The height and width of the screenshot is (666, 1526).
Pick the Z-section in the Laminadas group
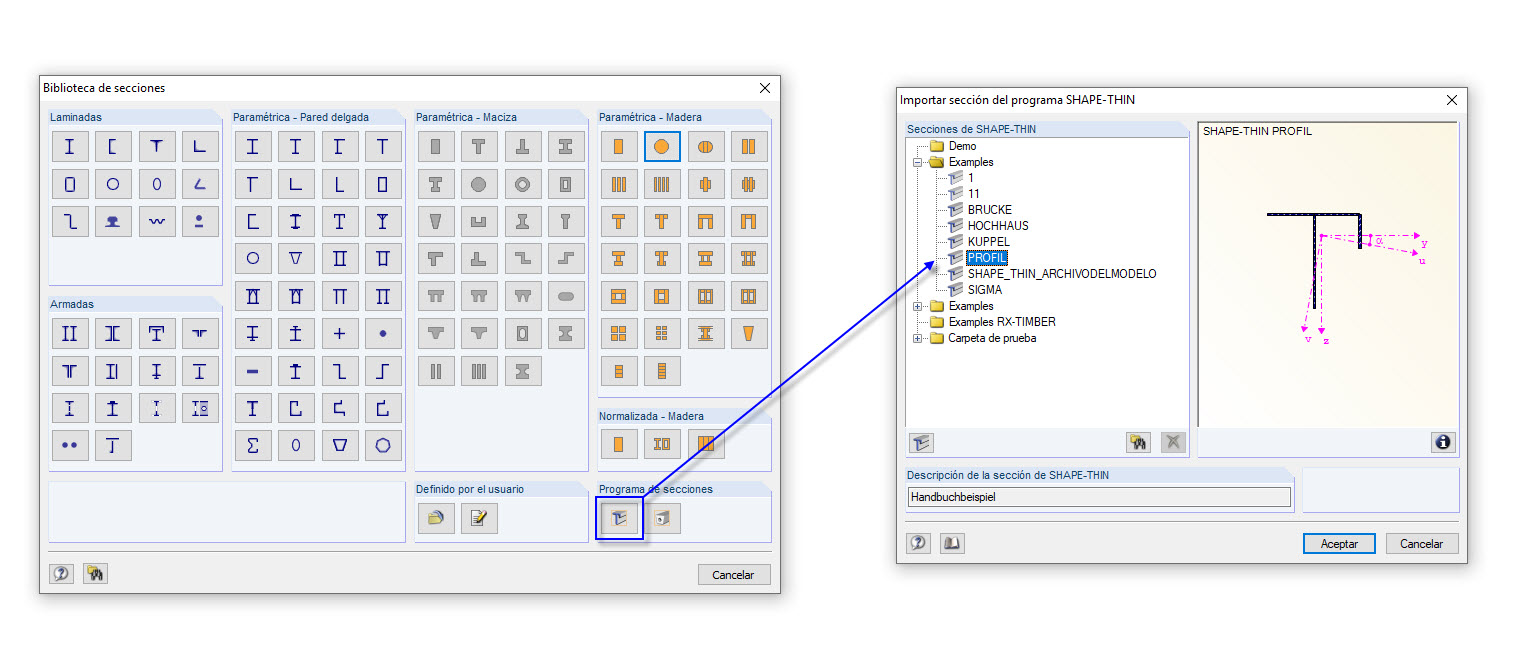coord(69,221)
